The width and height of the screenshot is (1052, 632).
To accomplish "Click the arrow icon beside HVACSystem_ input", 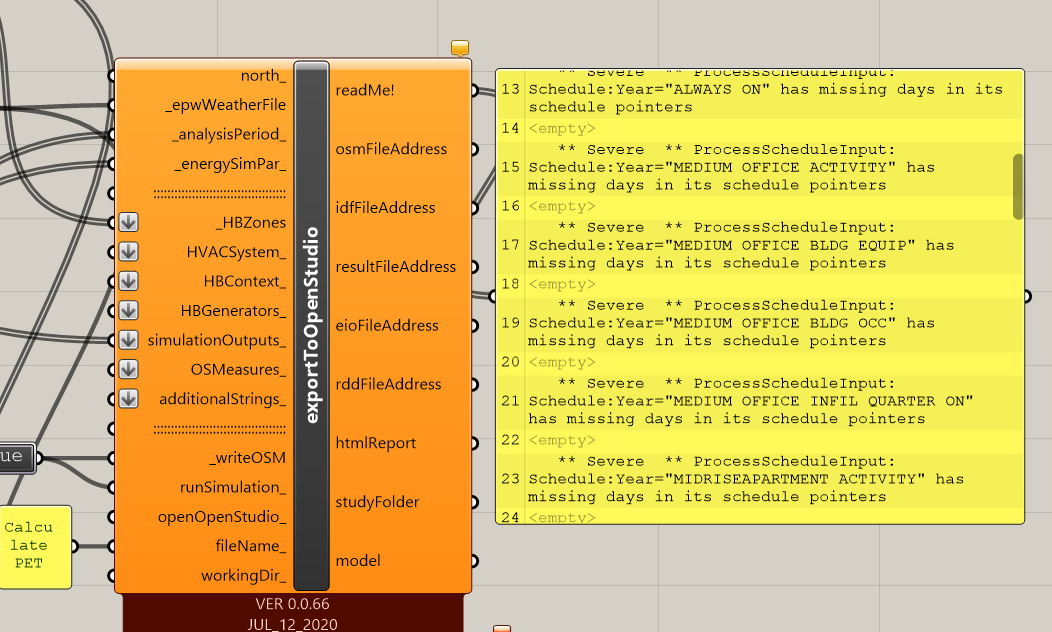I will [x=129, y=252].
